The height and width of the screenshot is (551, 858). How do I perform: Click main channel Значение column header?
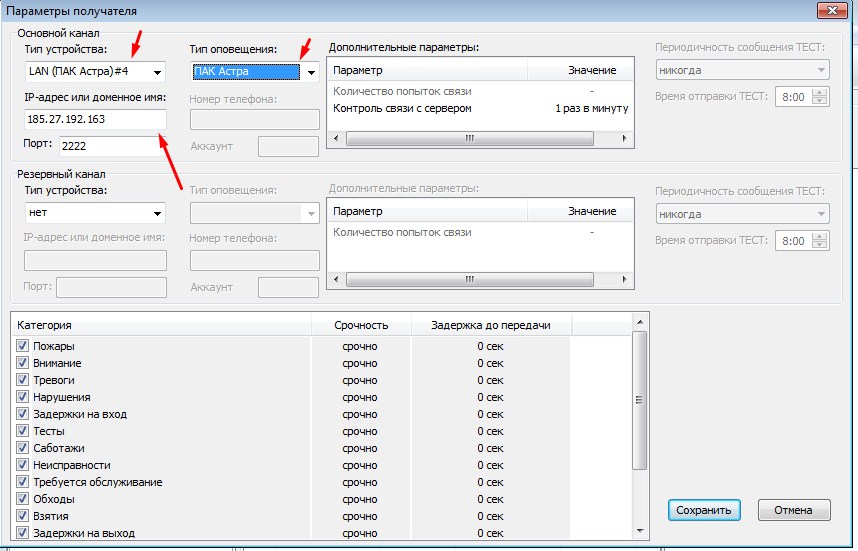coord(581,70)
